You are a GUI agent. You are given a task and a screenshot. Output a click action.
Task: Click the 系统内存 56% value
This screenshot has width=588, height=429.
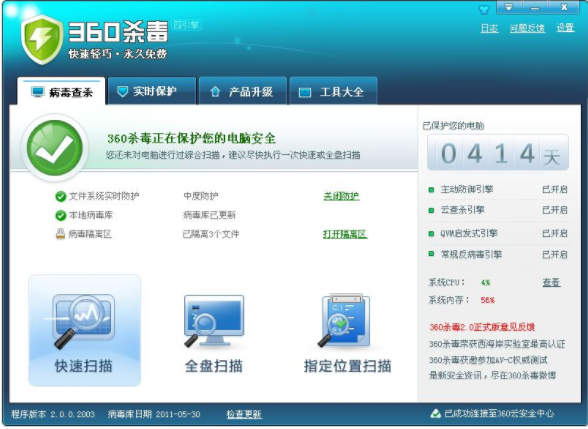[x=488, y=300]
